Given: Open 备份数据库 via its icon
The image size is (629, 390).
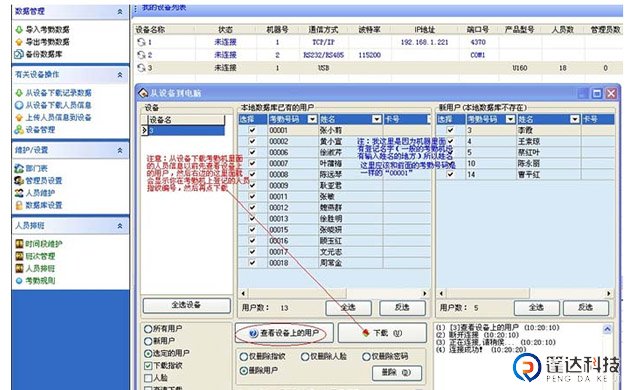Looking at the screenshot, I should [x=19, y=54].
